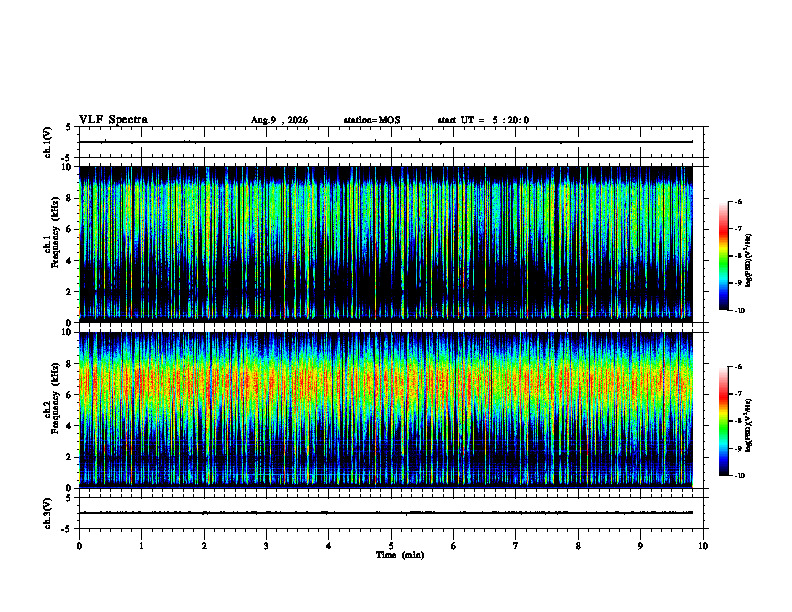Image resolution: width=792 pixels, height=612 pixels.
Task: Click time axis tick label "9"
Action: pyautogui.click(x=640, y=546)
